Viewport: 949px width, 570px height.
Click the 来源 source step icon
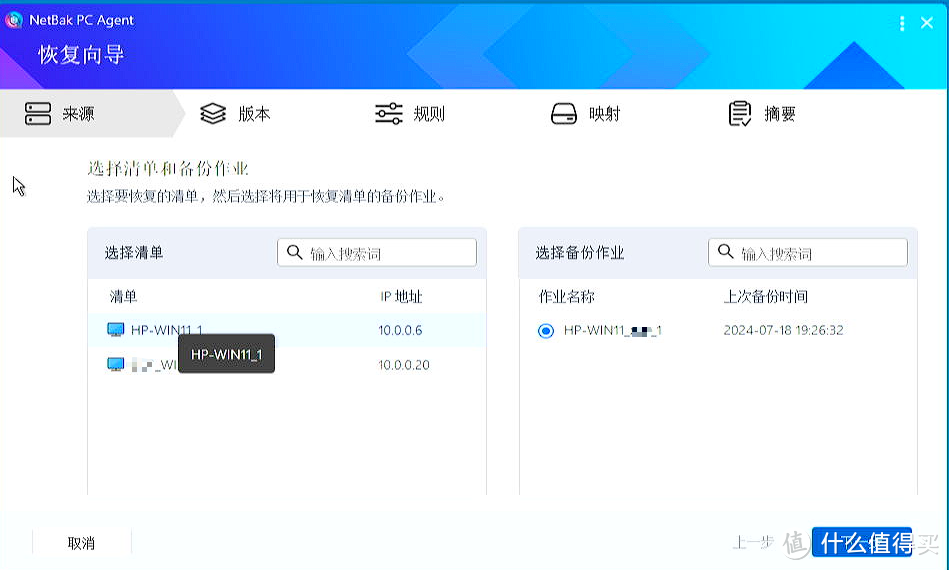tap(38, 114)
